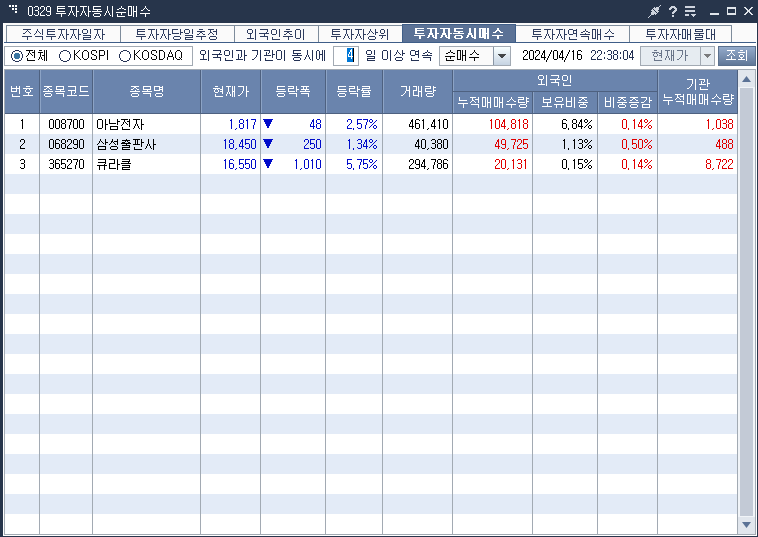Sort by the 거래량 column header

coord(418,92)
